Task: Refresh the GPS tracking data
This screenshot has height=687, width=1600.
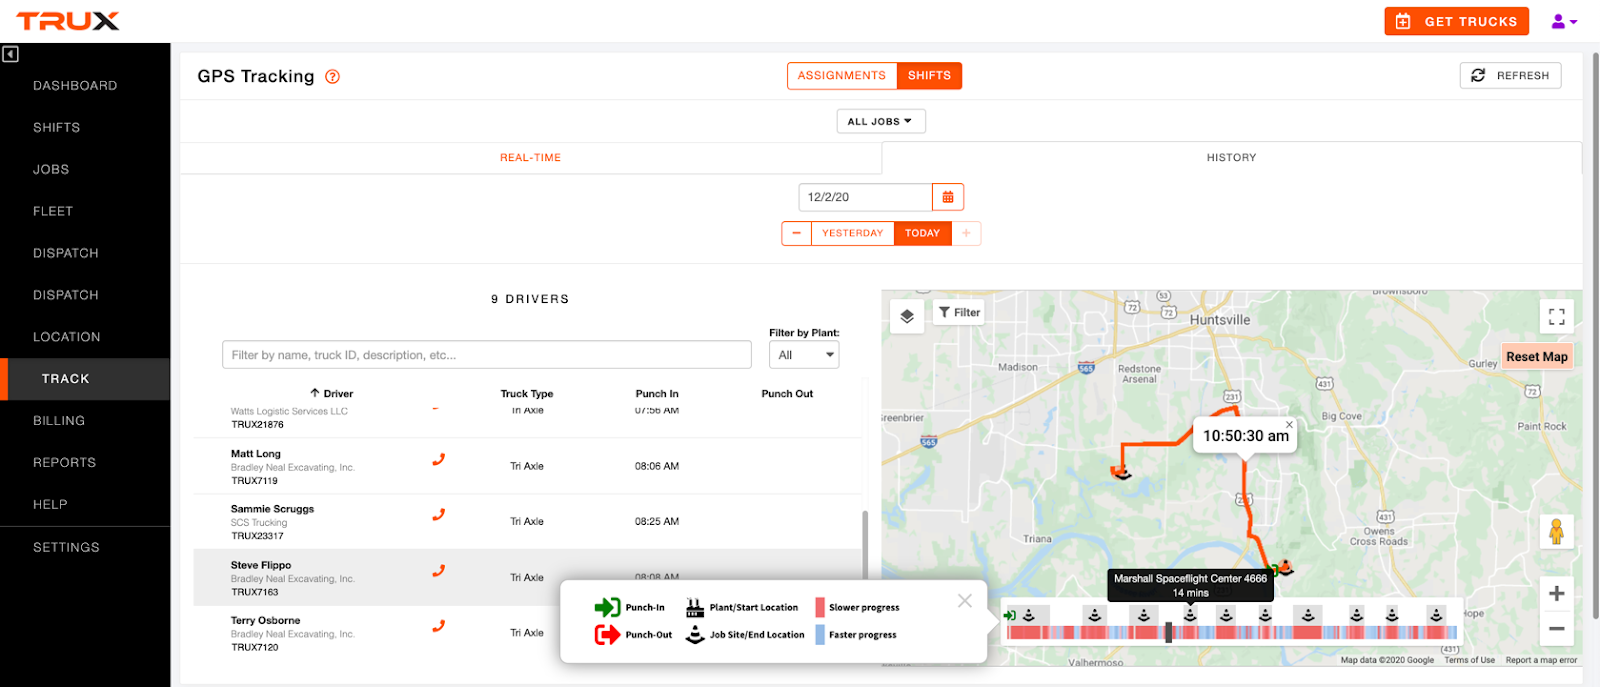Action: (1510, 76)
